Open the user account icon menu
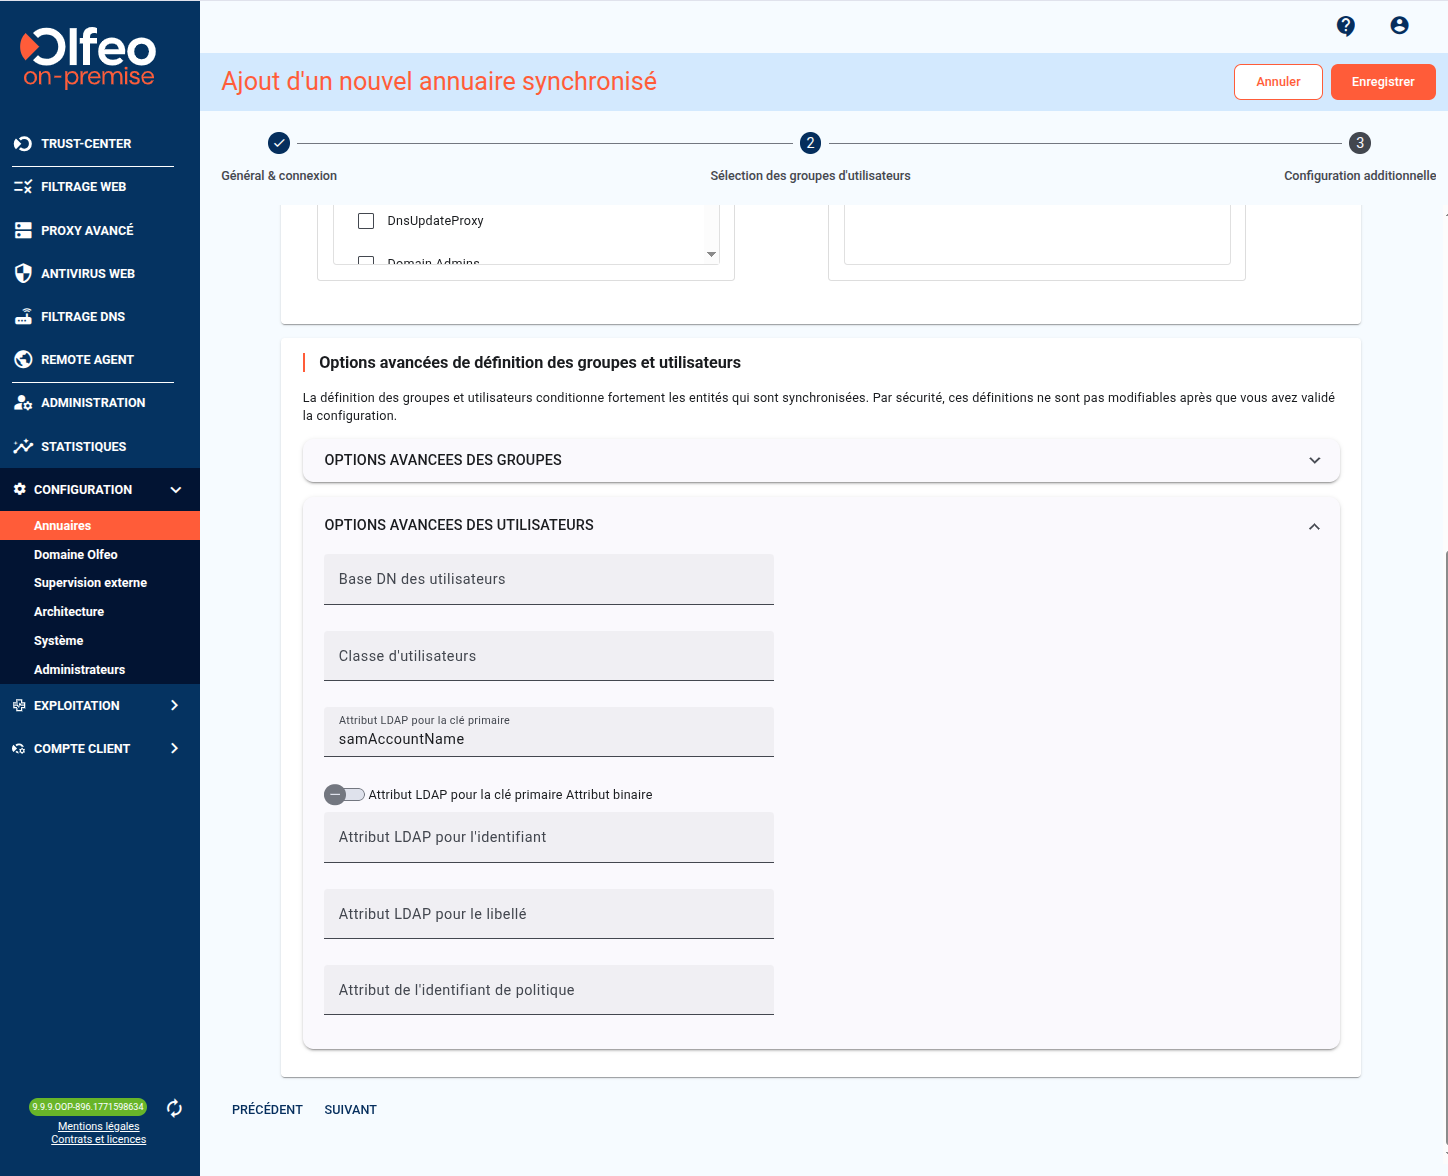The width and height of the screenshot is (1448, 1176). [1399, 26]
